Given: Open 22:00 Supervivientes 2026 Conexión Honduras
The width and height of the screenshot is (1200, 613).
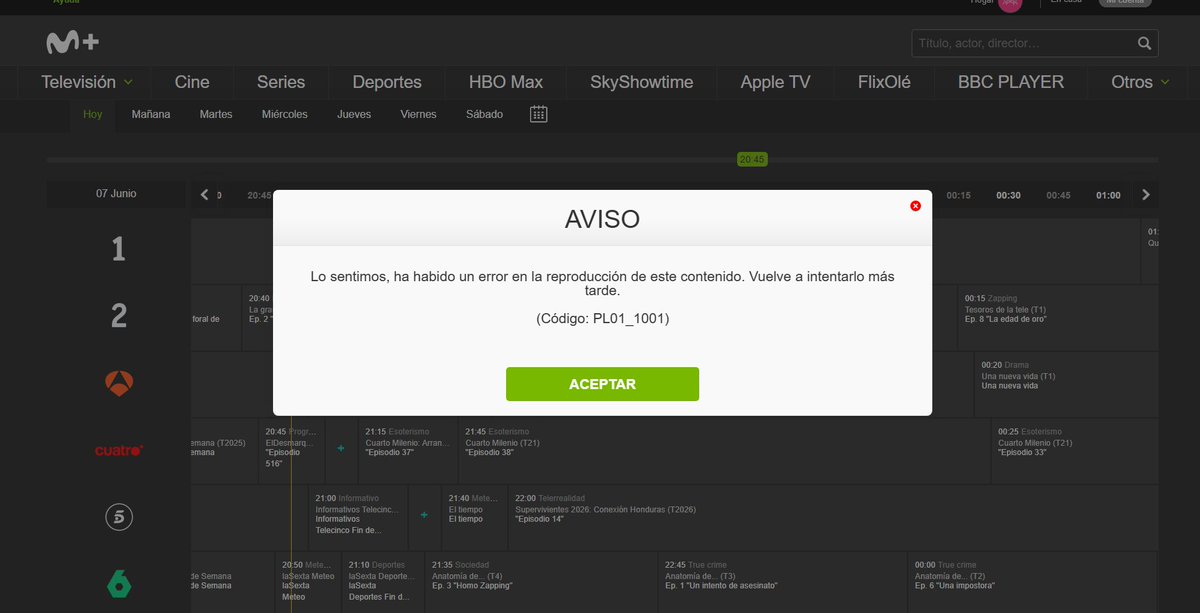Looking at the screenshot, I should [833, 517].
